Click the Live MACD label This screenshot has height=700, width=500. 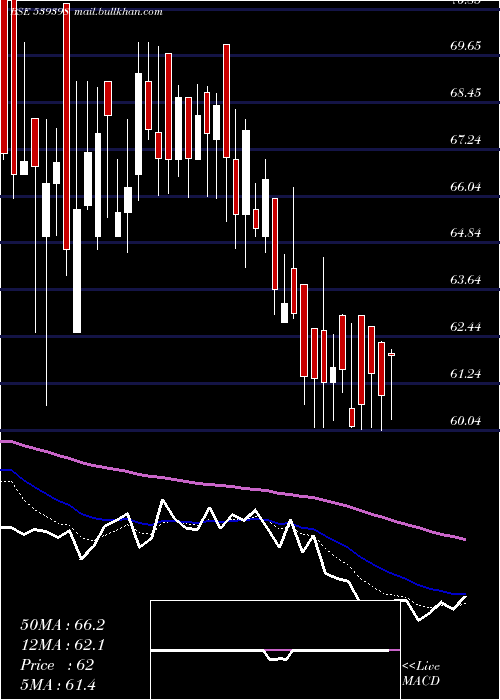tap(421, 674)
